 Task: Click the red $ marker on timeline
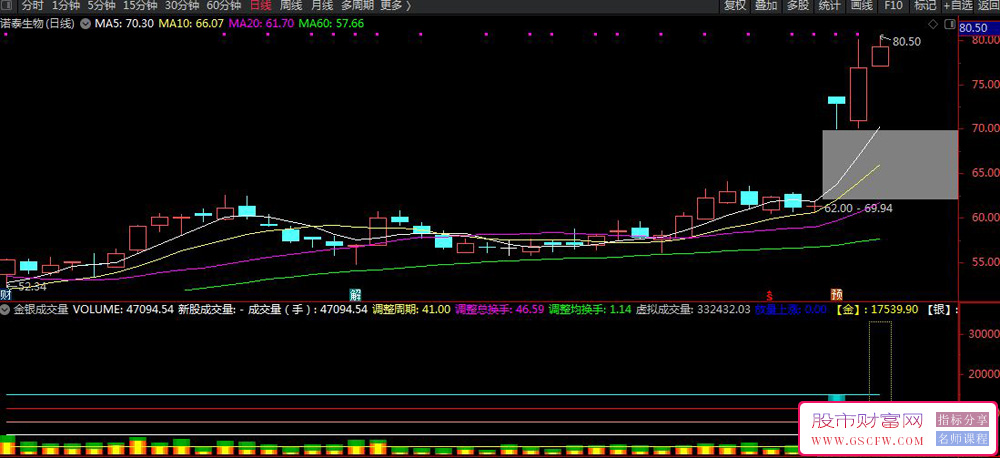(x=770, y=295)
